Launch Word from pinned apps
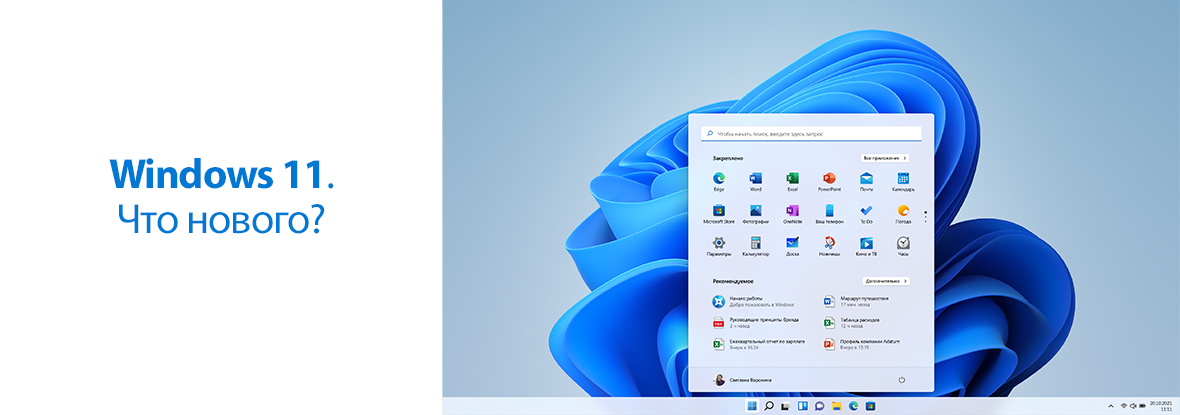Image resolution: width=1180 pixels, height=415 pixels. (756, 181)
